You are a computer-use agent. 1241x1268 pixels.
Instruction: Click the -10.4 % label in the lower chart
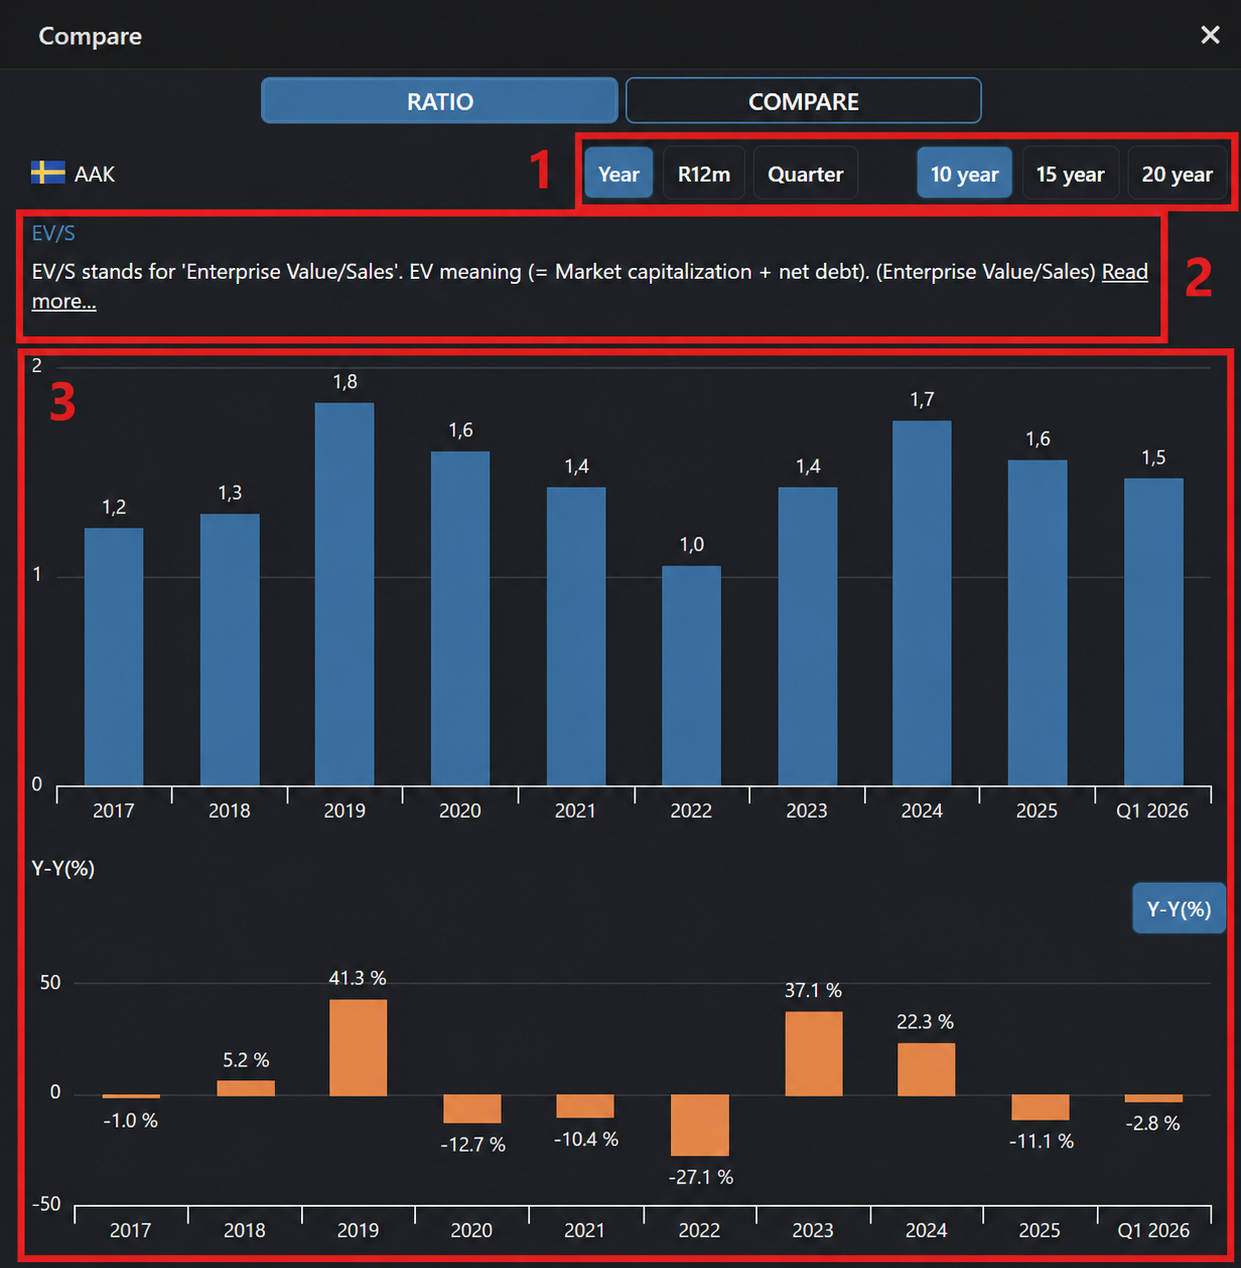586,1139
